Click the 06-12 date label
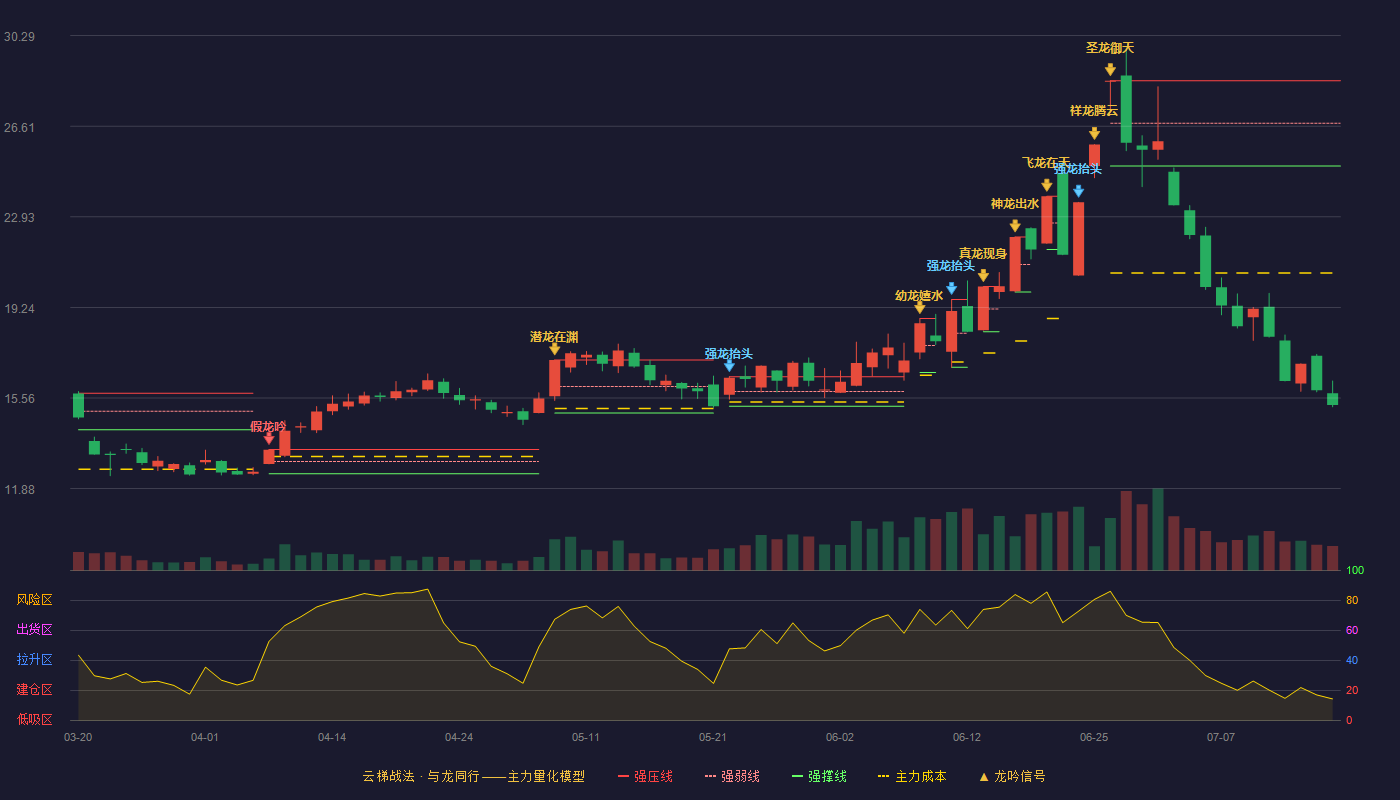1400x800 pixels. tap(967, 737)
